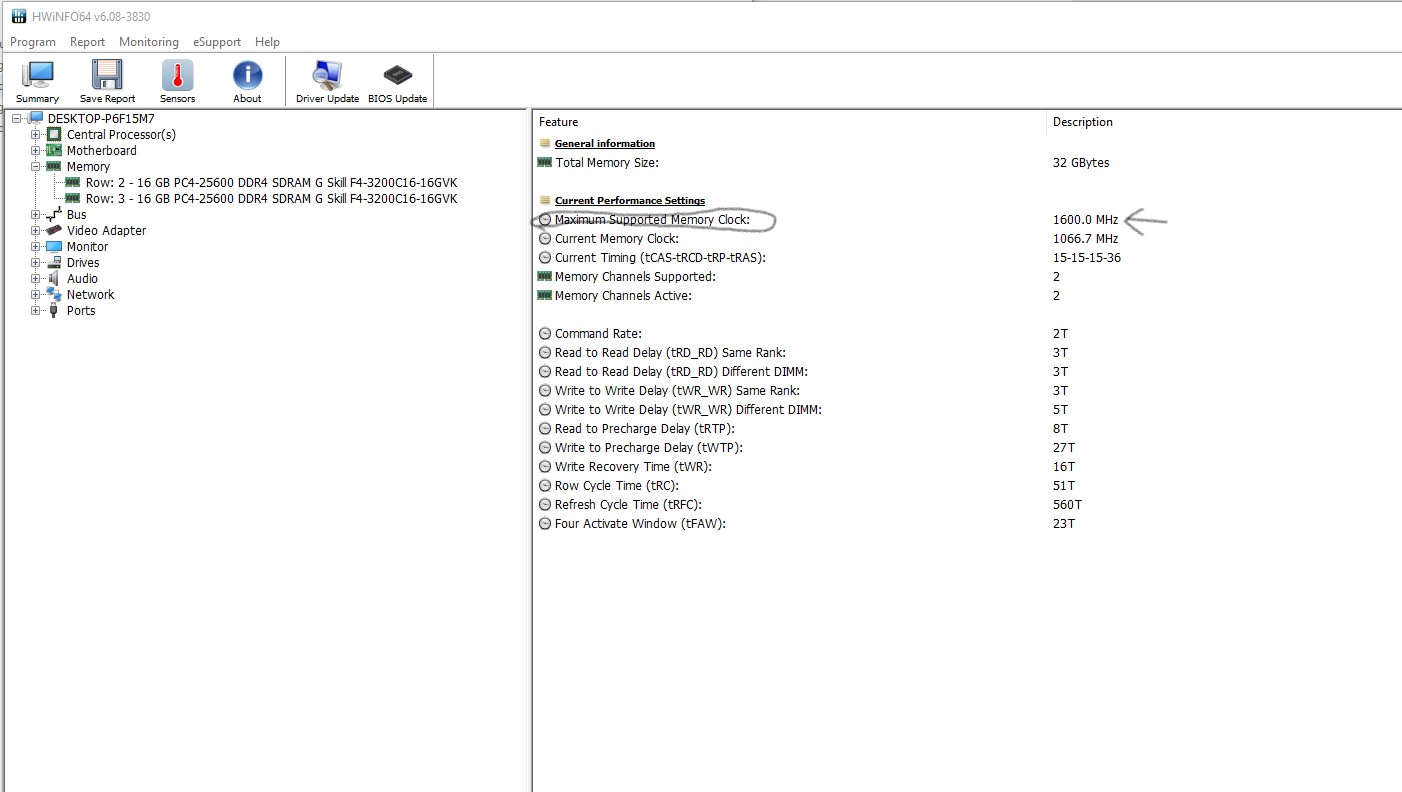This screenshot has width=1402, height=792.
Task: Open the Report menu
Action: [x=87, y=42]
